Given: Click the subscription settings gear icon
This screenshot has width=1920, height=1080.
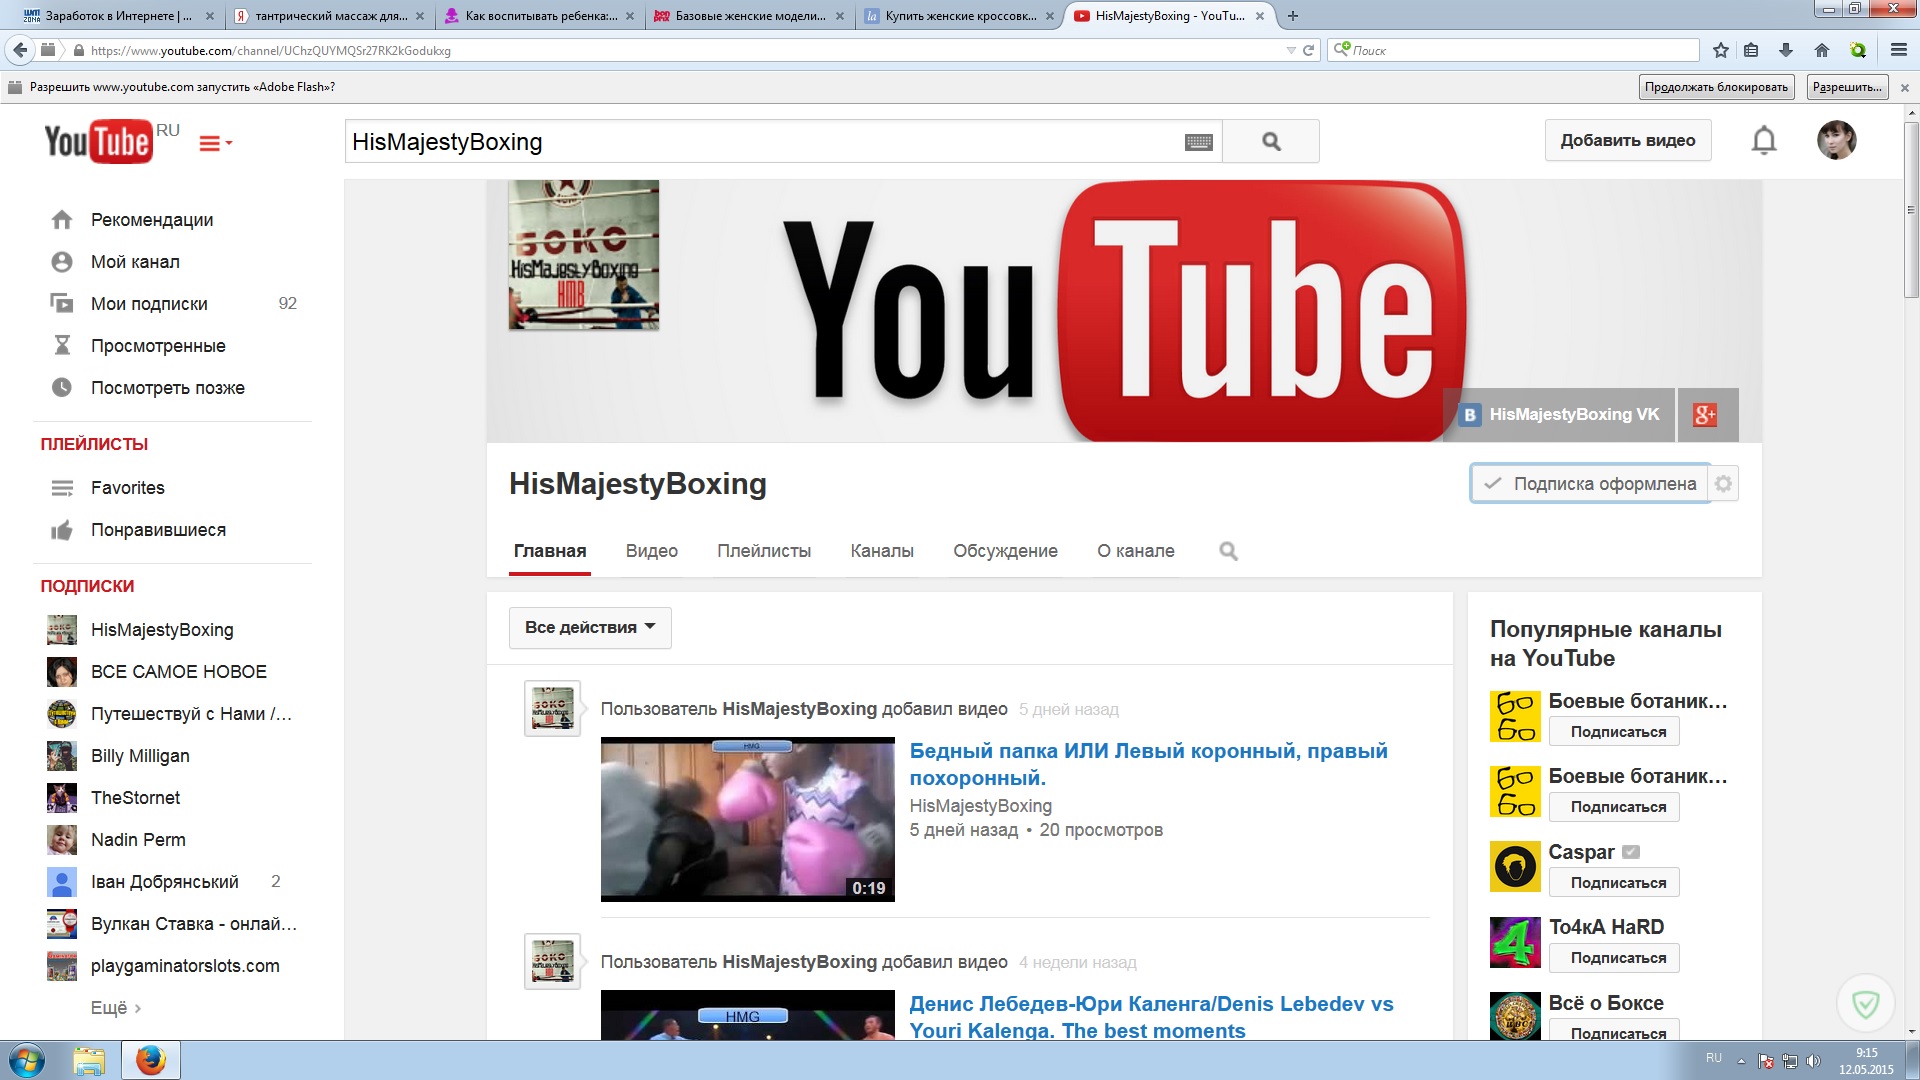Looking at the screenshot, I should click(x=1723, y=484).
